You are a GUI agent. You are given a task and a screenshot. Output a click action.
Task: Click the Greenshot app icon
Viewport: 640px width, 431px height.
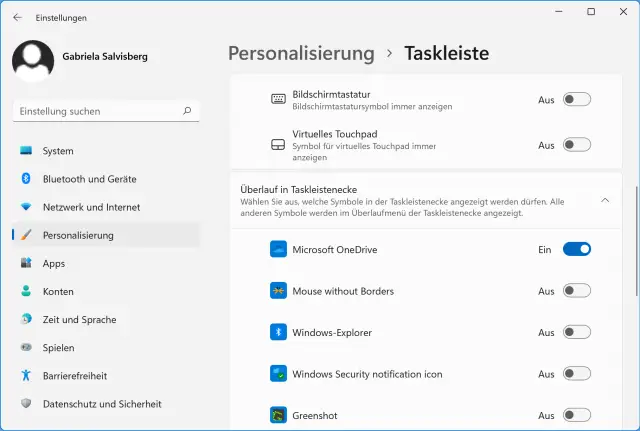click(x=278, y=415)
